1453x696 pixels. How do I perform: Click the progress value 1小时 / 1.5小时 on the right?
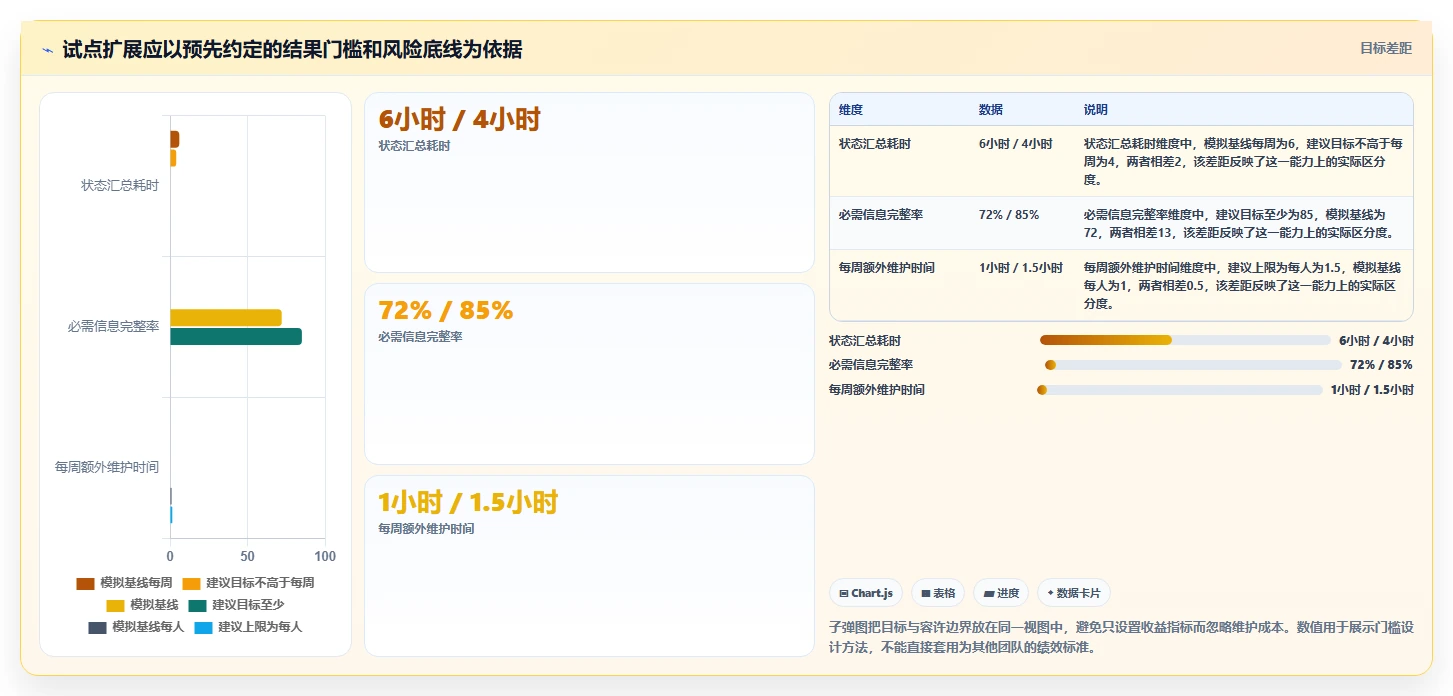point(1372,390)
